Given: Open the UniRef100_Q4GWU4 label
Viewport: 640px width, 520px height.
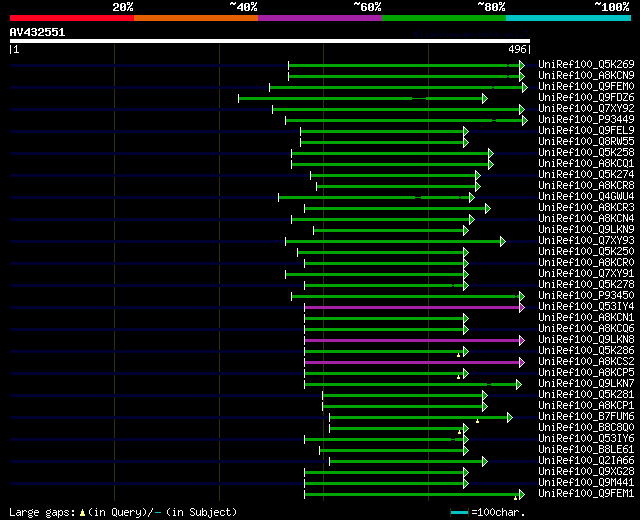Looking at the screenshot, I should pos(586,197).
